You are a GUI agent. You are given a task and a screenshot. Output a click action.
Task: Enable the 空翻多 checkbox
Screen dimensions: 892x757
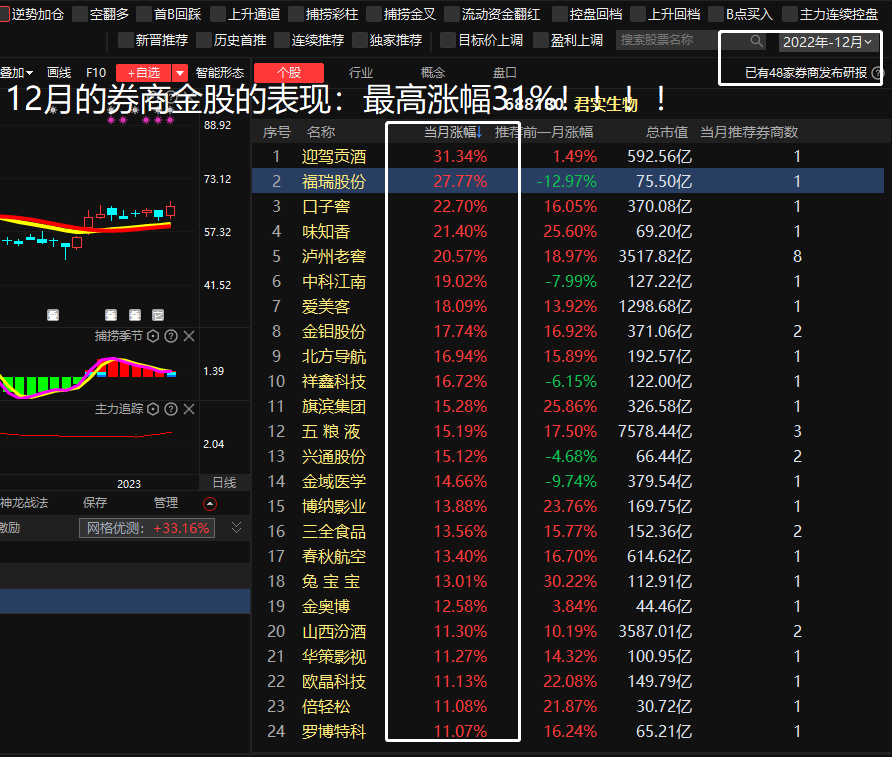(x=81, y=14)
